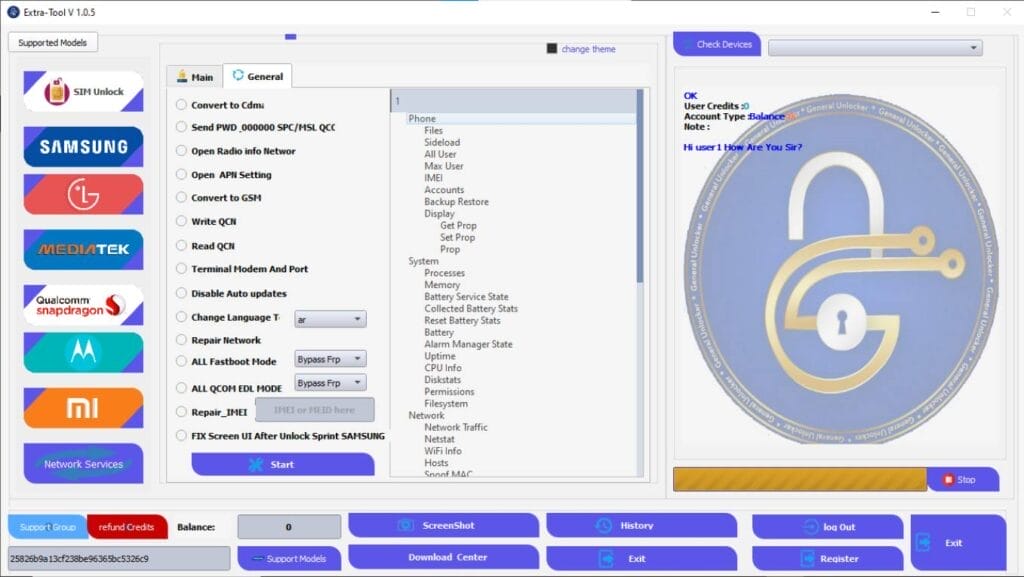
Task: Select the Motorola brand icon
Action: [83, 352]
